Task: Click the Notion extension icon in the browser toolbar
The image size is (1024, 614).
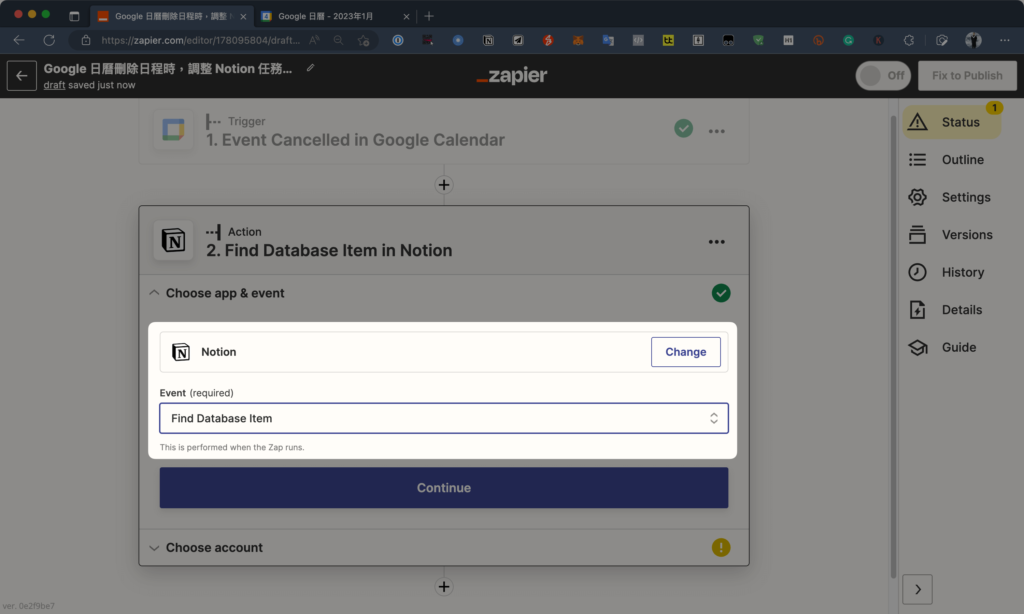Action: (488, 40)
